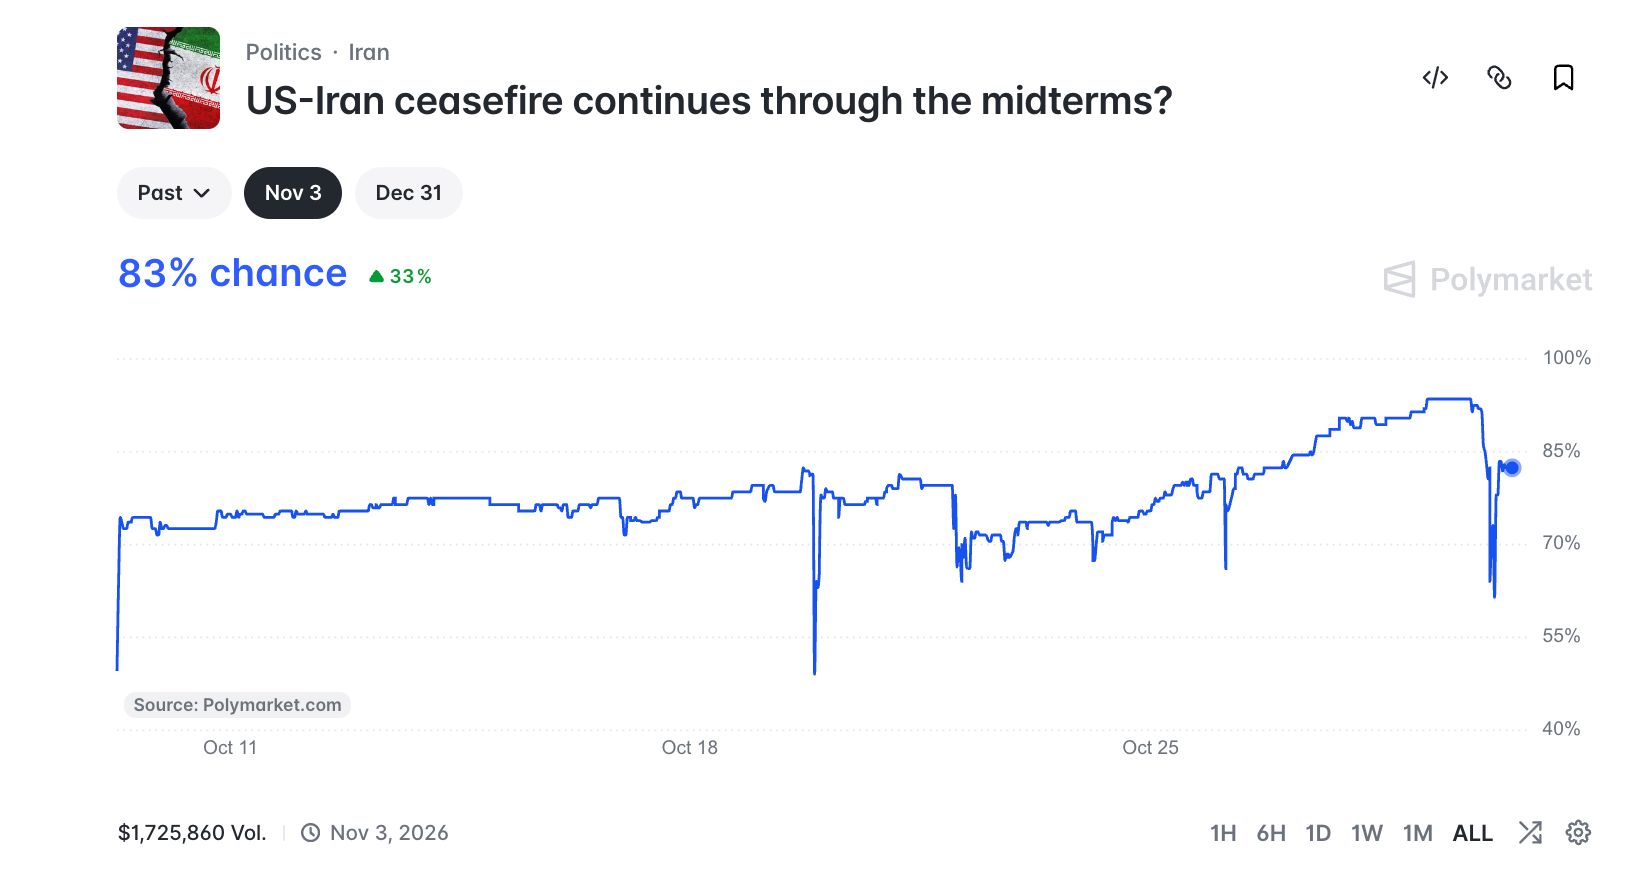Select the ALL time range
The image size is (1627, 890).
1472,833
